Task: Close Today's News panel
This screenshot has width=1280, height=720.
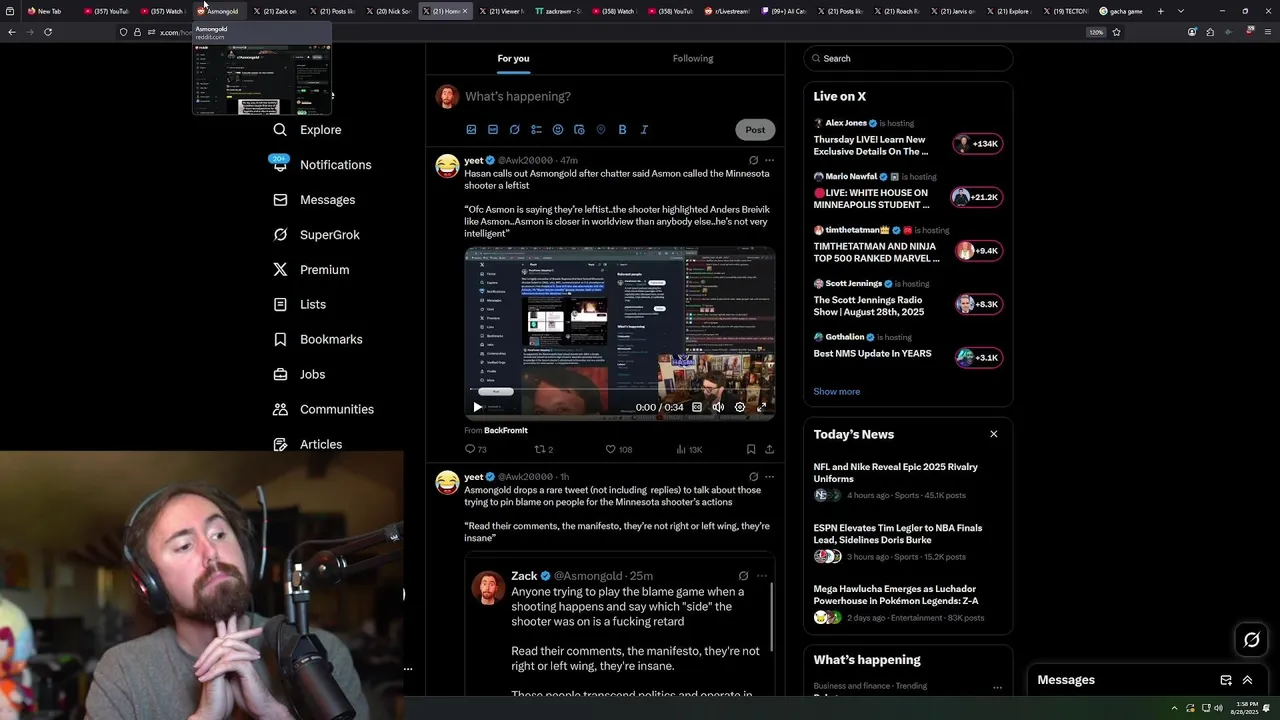Action: point(994,434)
